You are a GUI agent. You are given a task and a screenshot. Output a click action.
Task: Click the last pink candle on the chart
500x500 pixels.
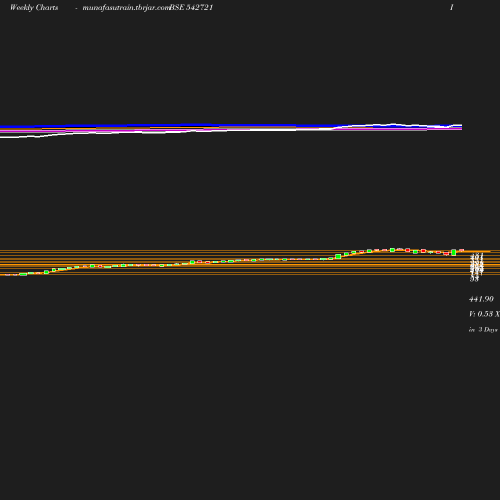[x=462, y=250]
